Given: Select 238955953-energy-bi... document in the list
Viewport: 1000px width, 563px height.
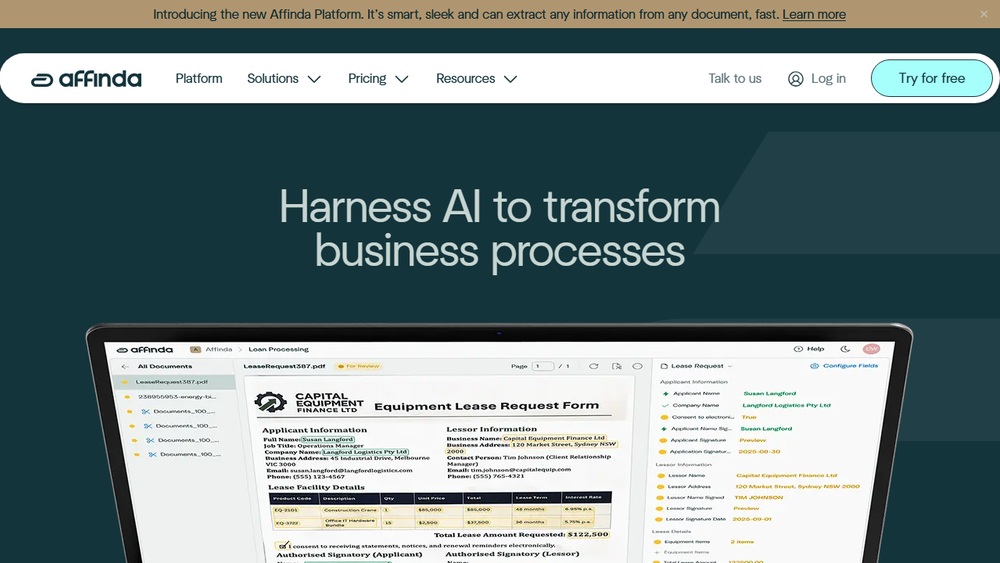Looking at the screenshot, I should (177, 397).
